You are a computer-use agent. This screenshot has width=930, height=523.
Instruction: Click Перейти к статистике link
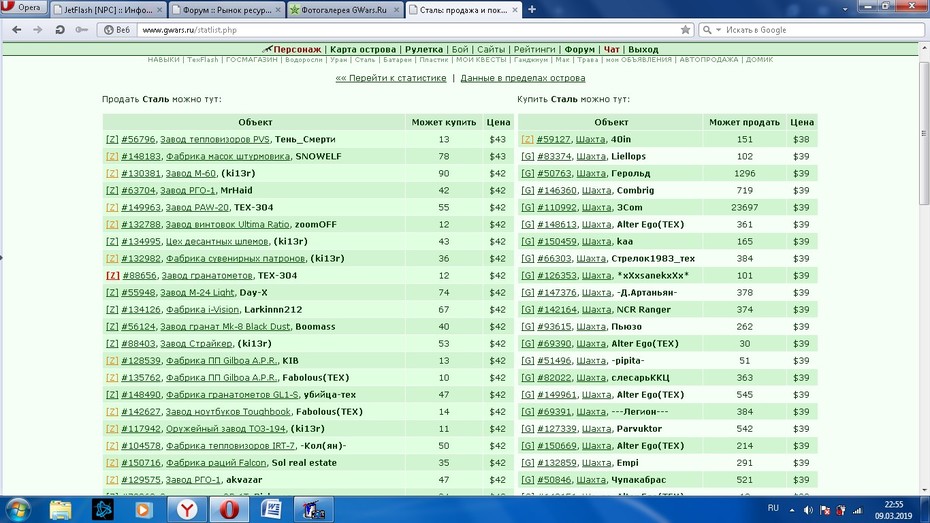click(x=391, y=78)
